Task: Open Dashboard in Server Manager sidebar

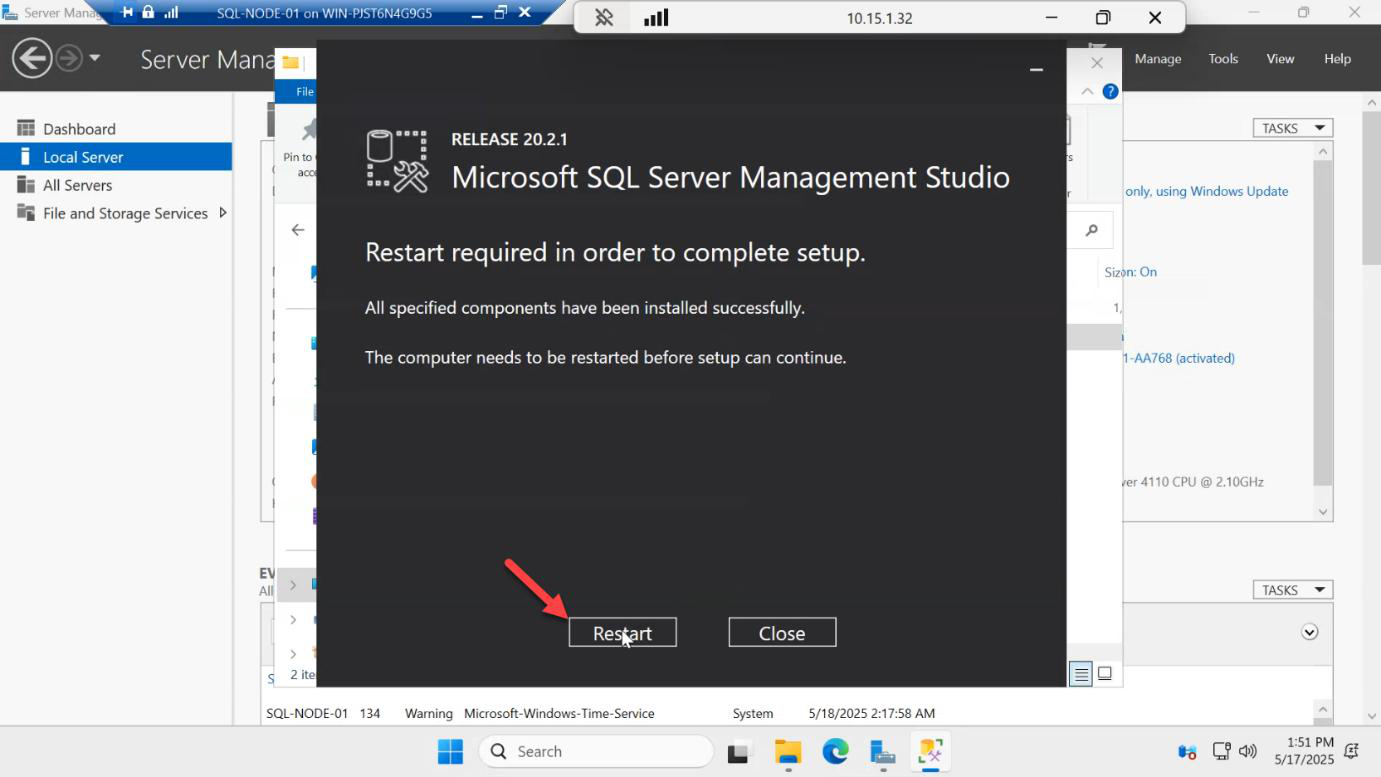Action: point(79,129)
